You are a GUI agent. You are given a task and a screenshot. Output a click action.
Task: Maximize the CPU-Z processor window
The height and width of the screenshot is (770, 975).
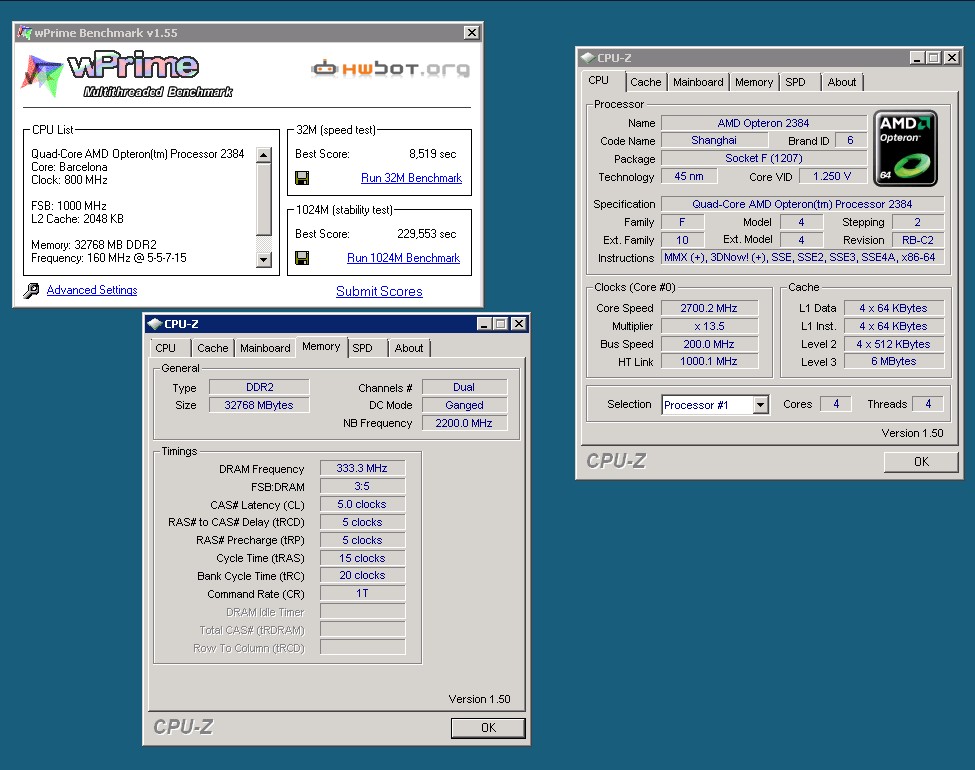pyautogui.click(x=933, y=58)
